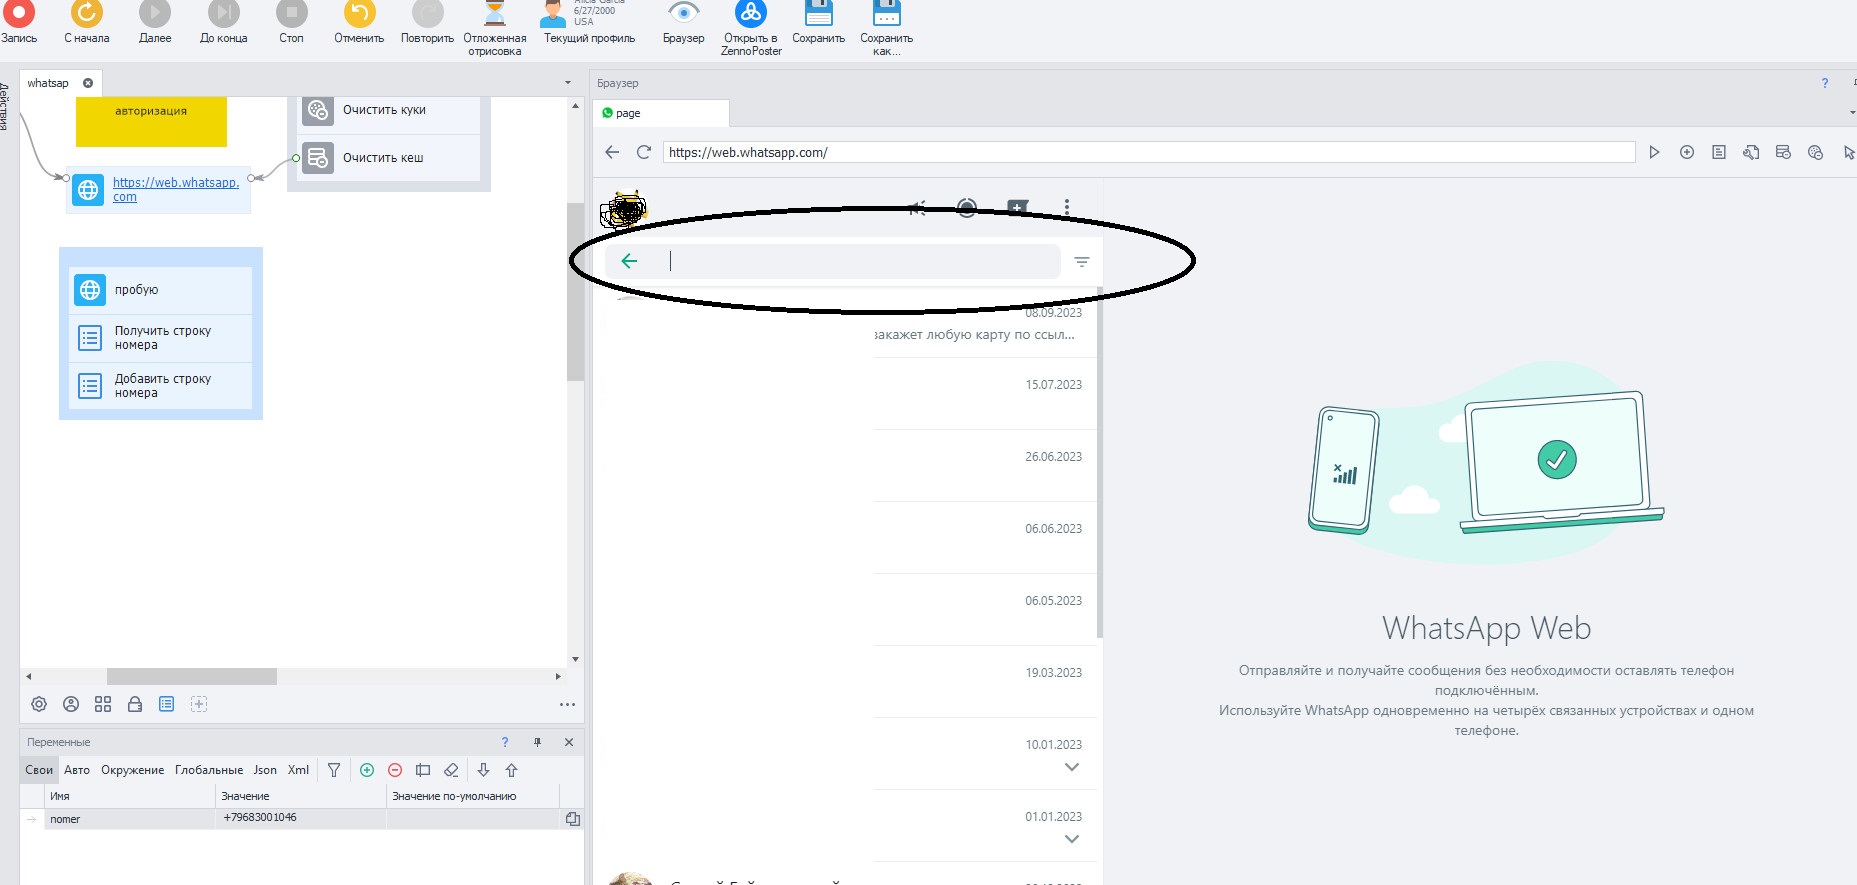
Task: Undo the last action with Отменить
Action: coord(359,22)
